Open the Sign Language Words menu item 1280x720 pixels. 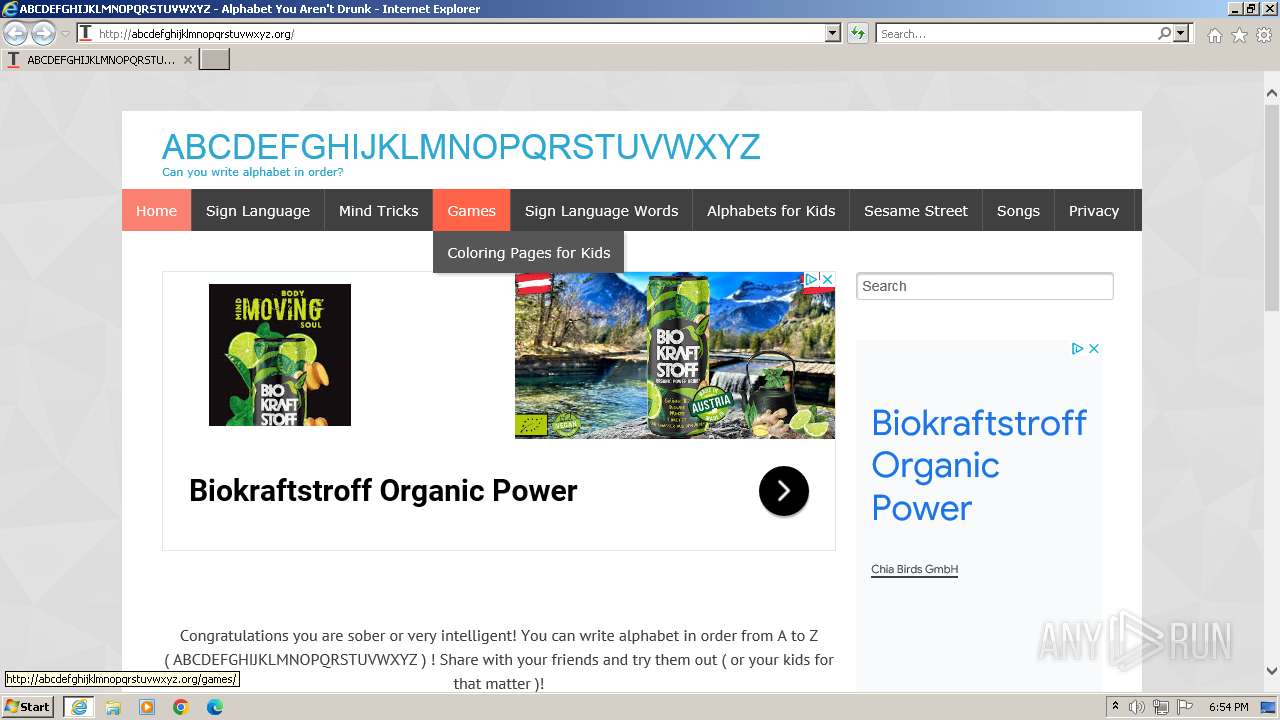601,210
